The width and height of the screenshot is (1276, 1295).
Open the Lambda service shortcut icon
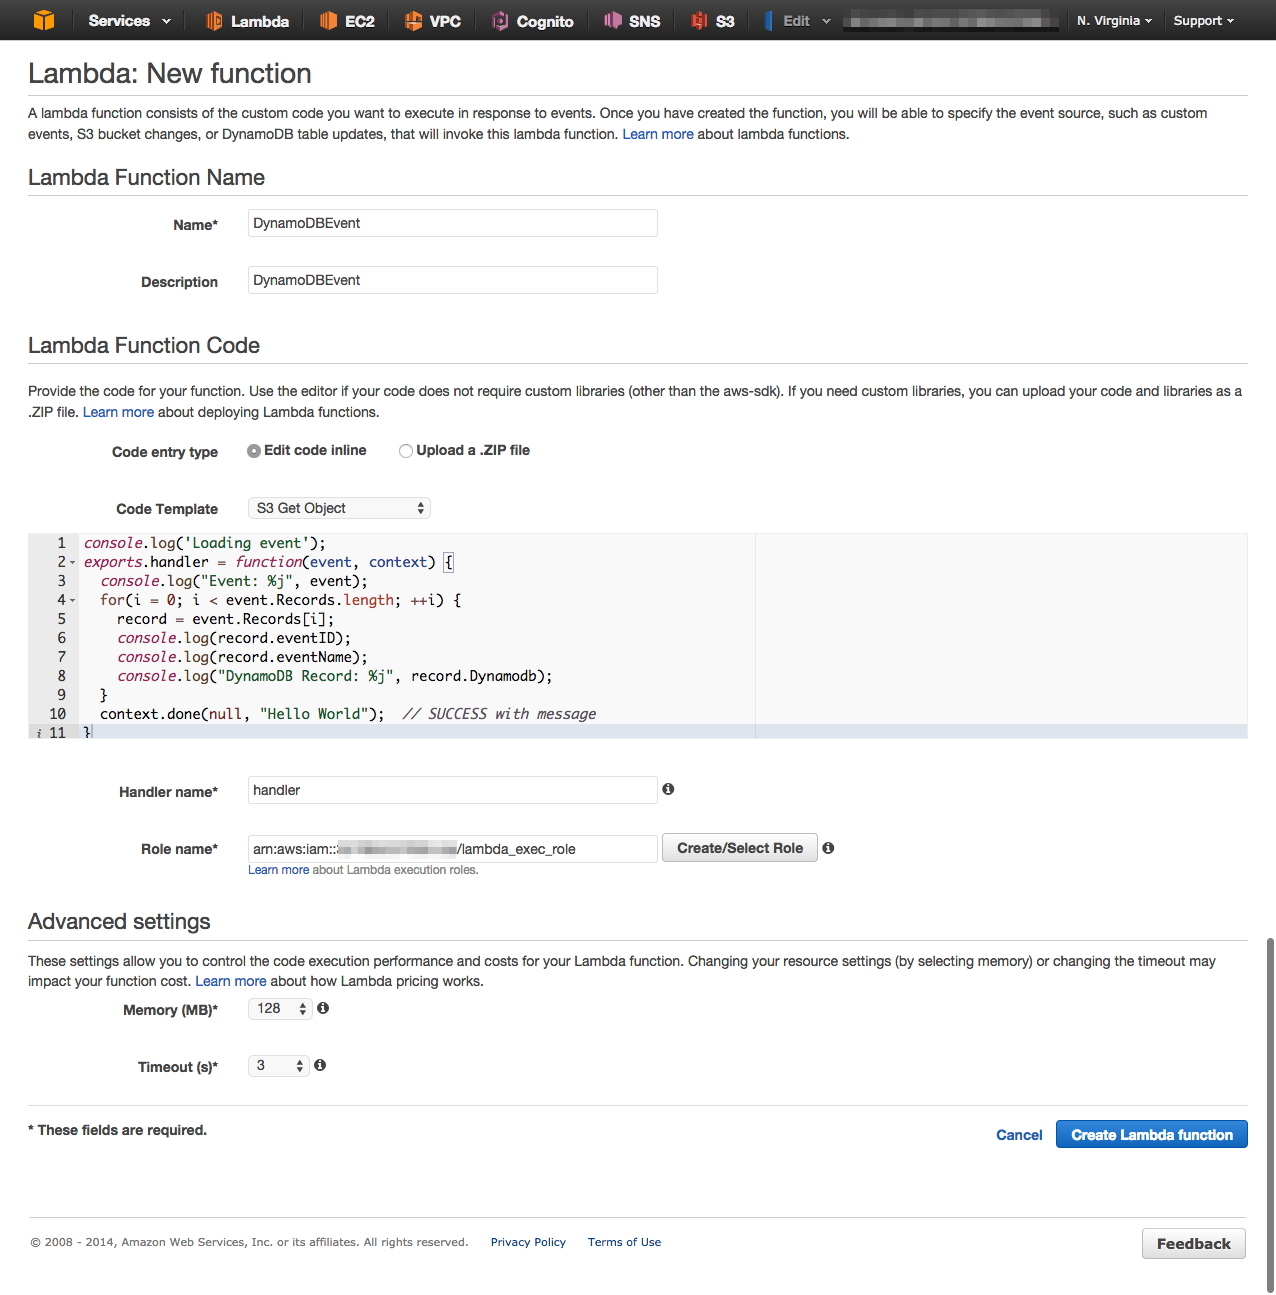pos(214,21)
